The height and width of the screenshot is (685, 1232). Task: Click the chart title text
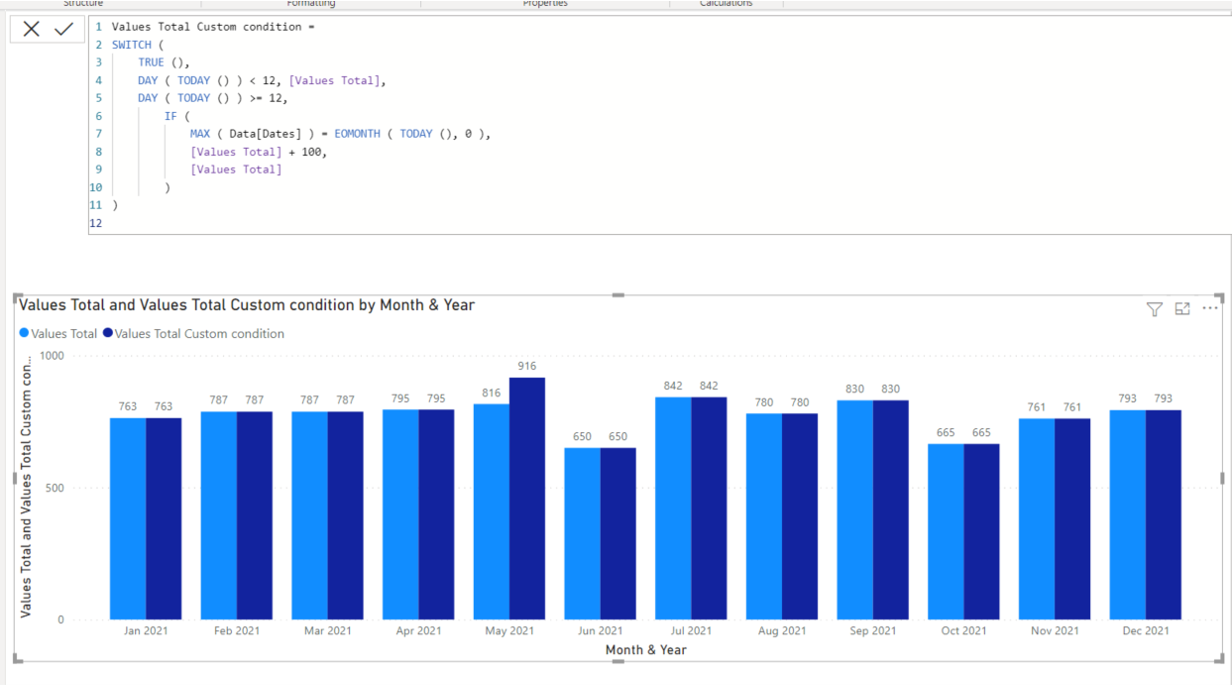click(x=247, y=305)
